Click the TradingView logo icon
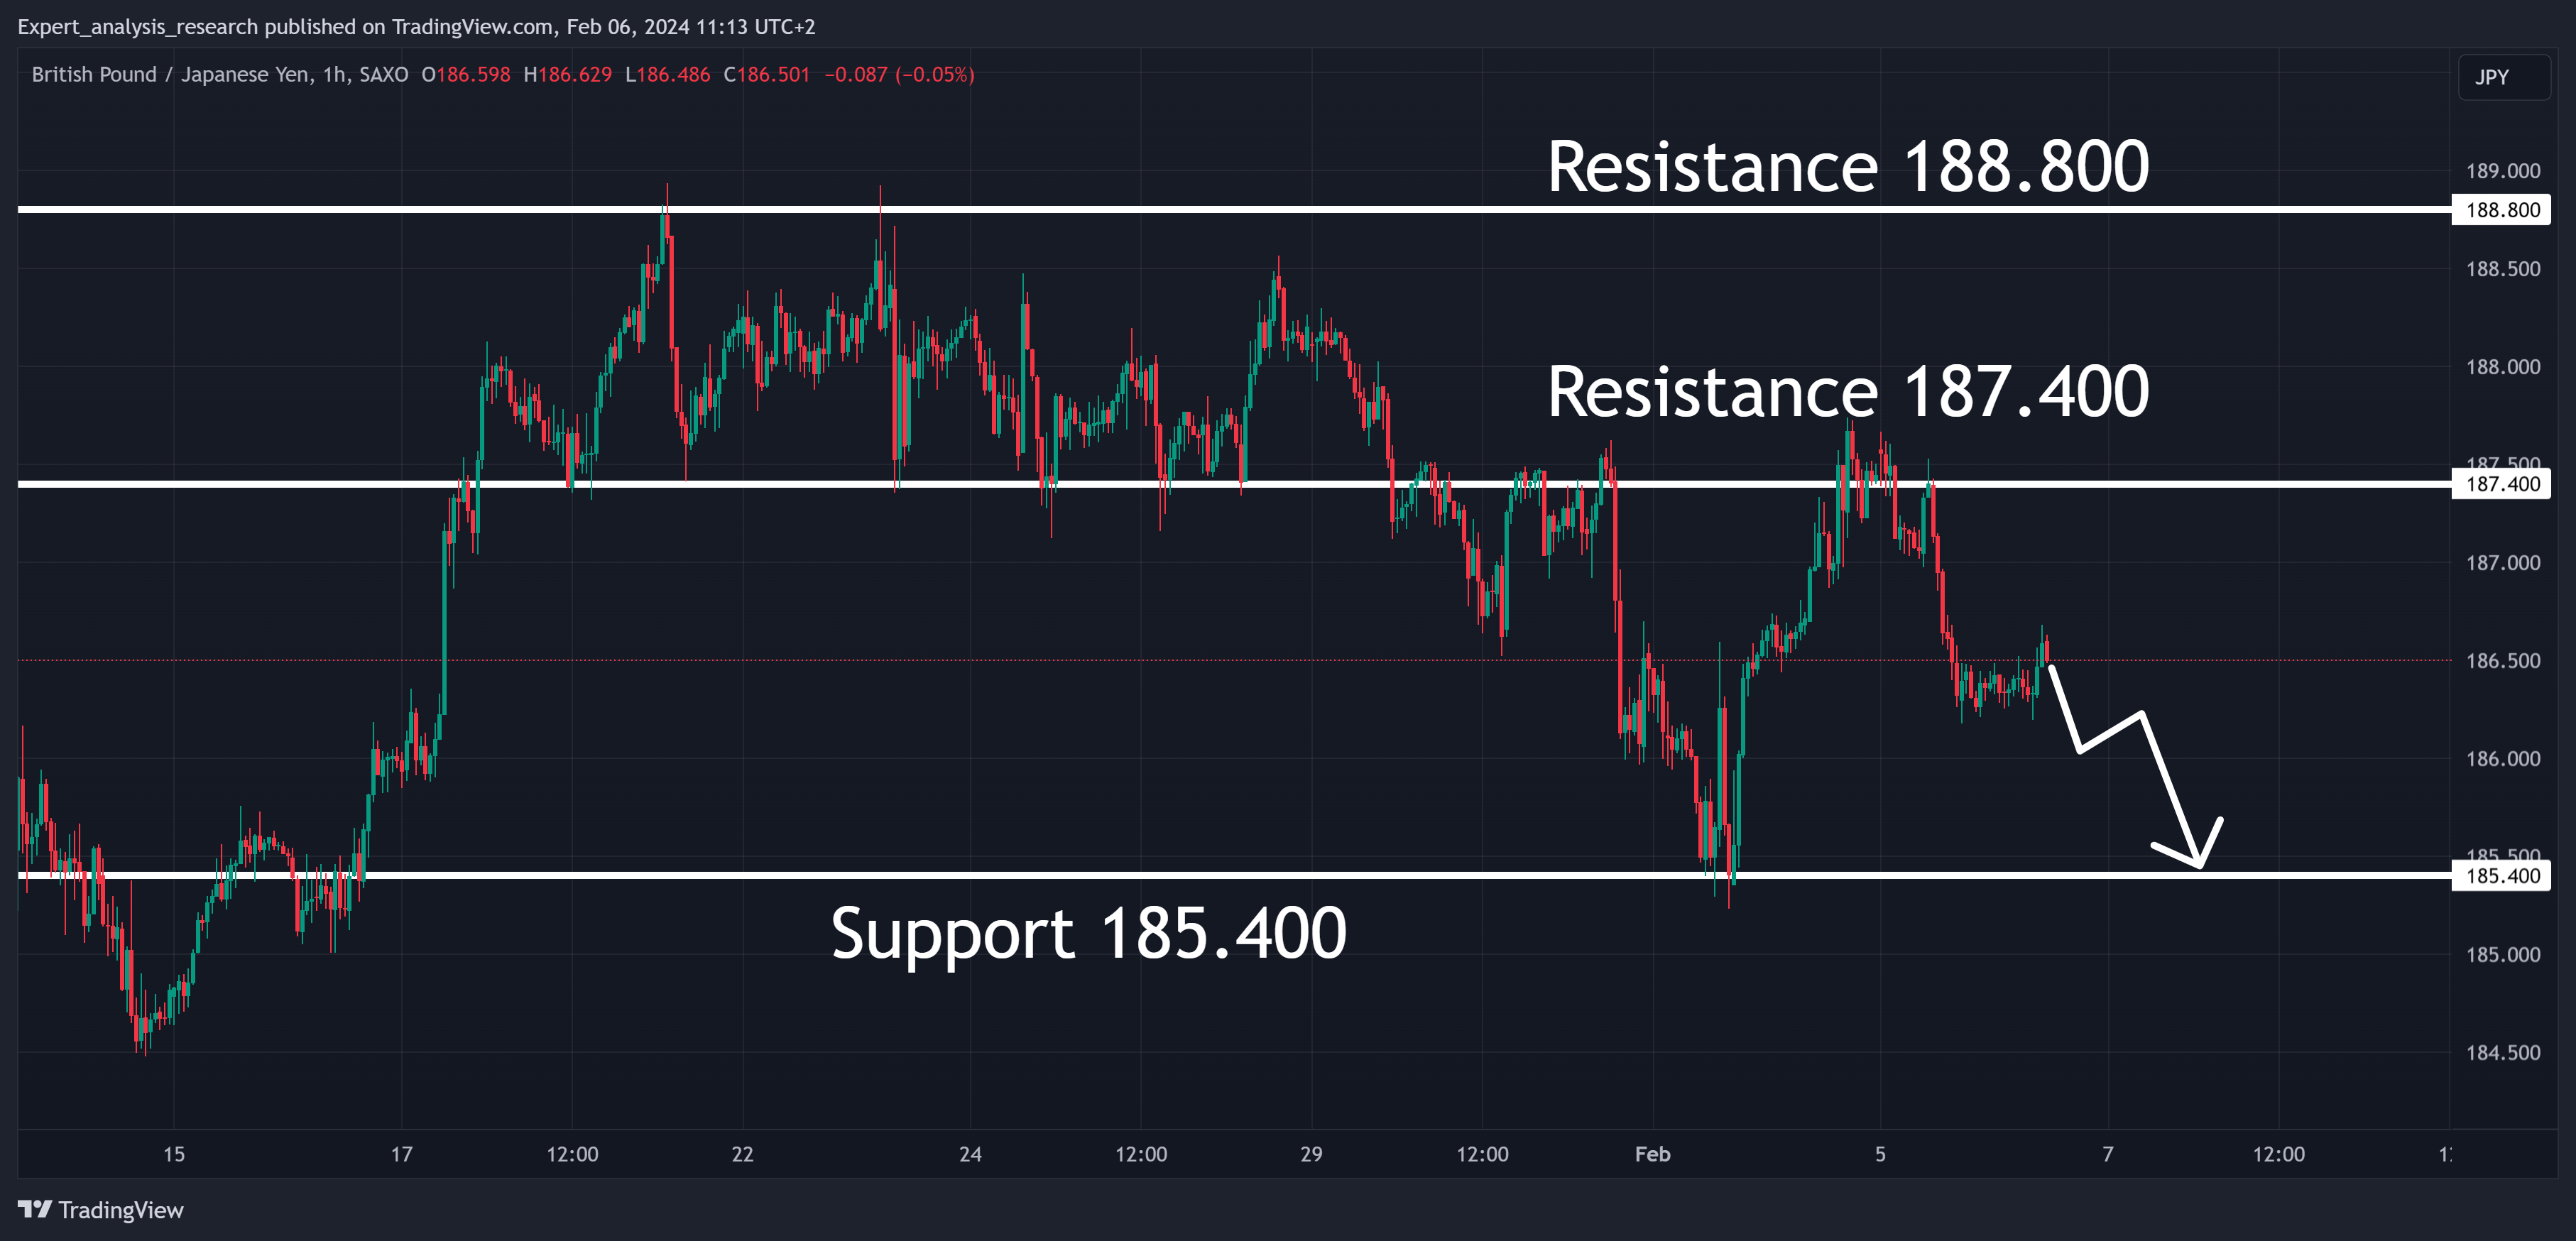The width and height of the screenshot is (2576, 1241). (34, 1209)
